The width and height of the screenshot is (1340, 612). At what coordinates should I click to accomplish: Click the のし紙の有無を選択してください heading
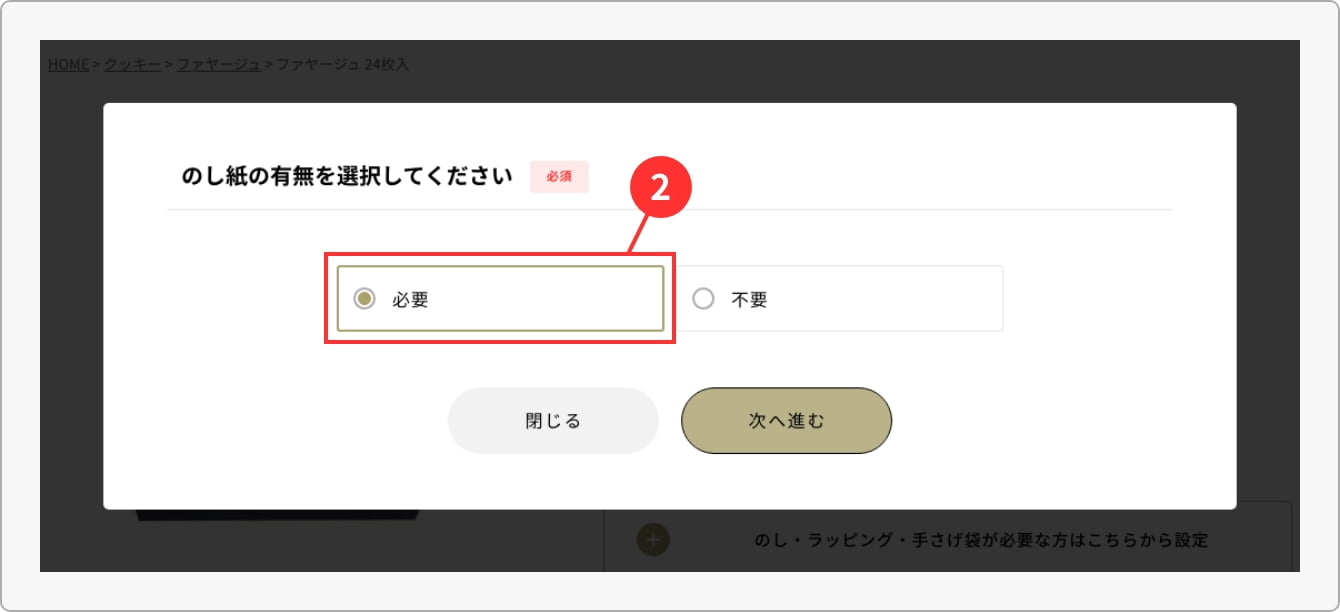[x=347, y=177]
